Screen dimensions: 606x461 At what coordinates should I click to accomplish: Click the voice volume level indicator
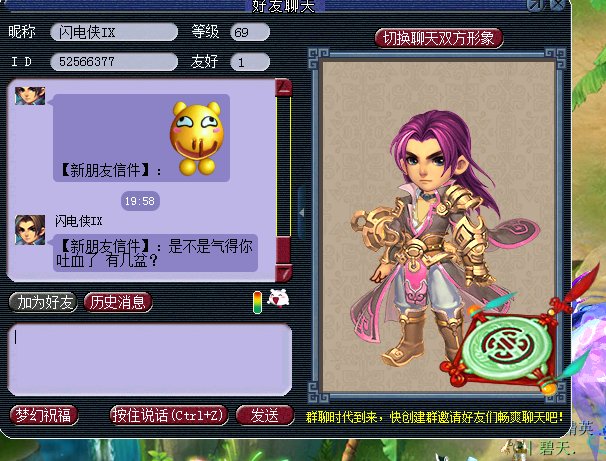click(x=257, y=302)
